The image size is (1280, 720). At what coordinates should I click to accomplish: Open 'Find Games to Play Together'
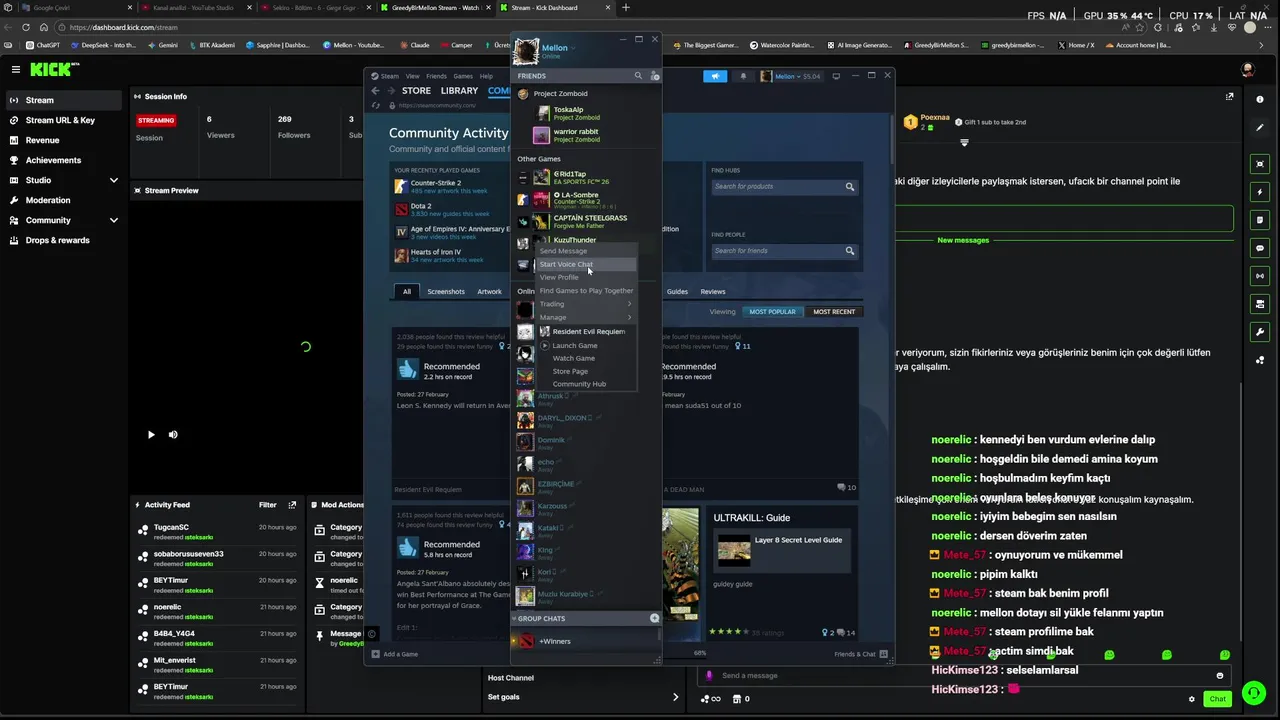586,290
